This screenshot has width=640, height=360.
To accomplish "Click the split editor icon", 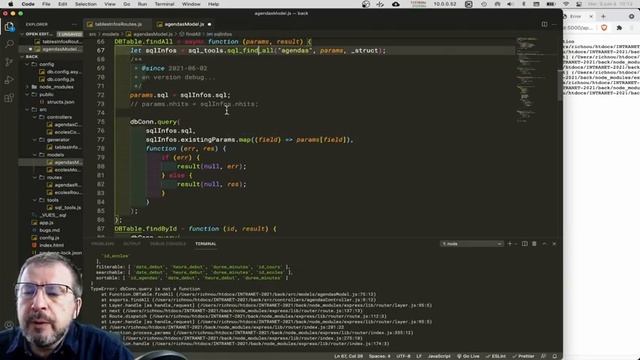I will pos(544,24).
